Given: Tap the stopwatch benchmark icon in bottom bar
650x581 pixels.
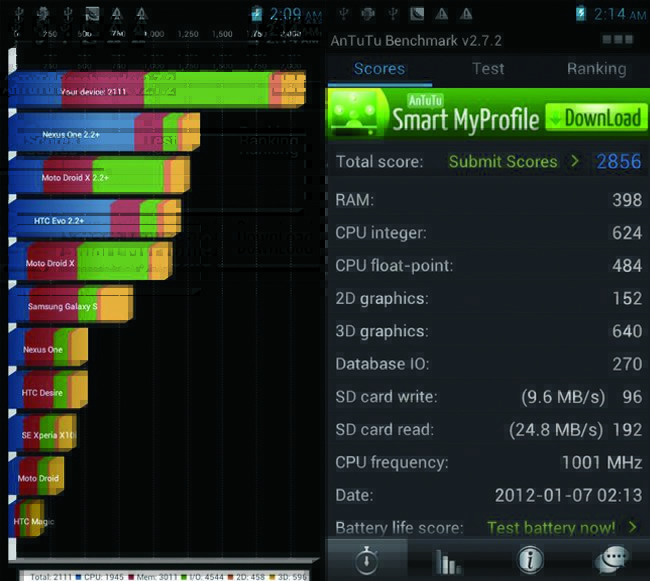Looking at the screenshot, I should coord(368,558).
